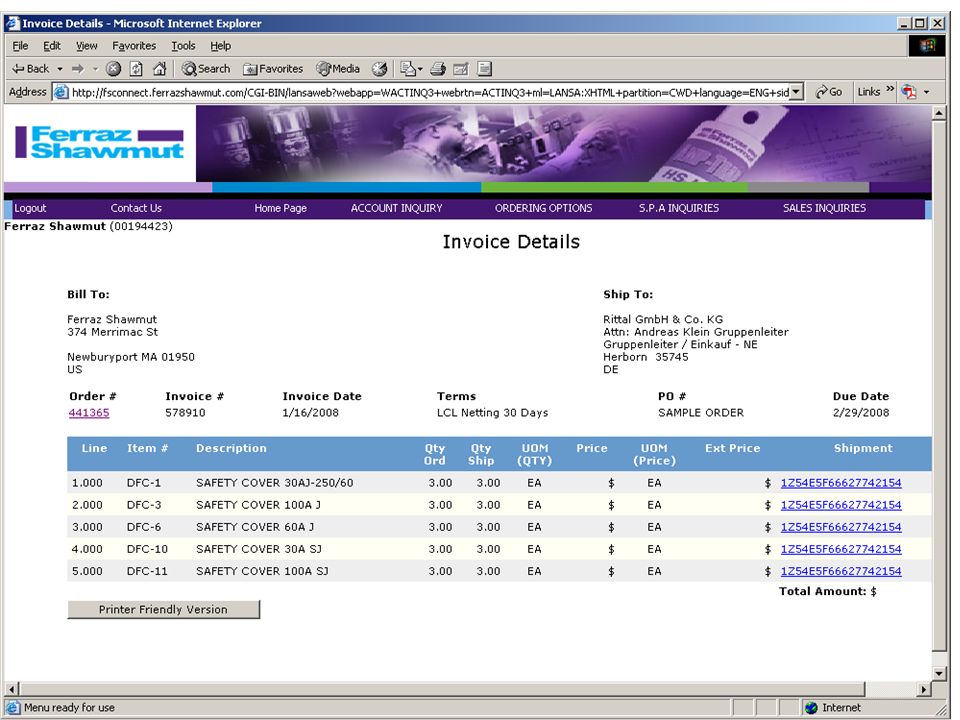Go to the browser Home icon
960x720 pixels.
pyautogui.click(x=159, y=69)
